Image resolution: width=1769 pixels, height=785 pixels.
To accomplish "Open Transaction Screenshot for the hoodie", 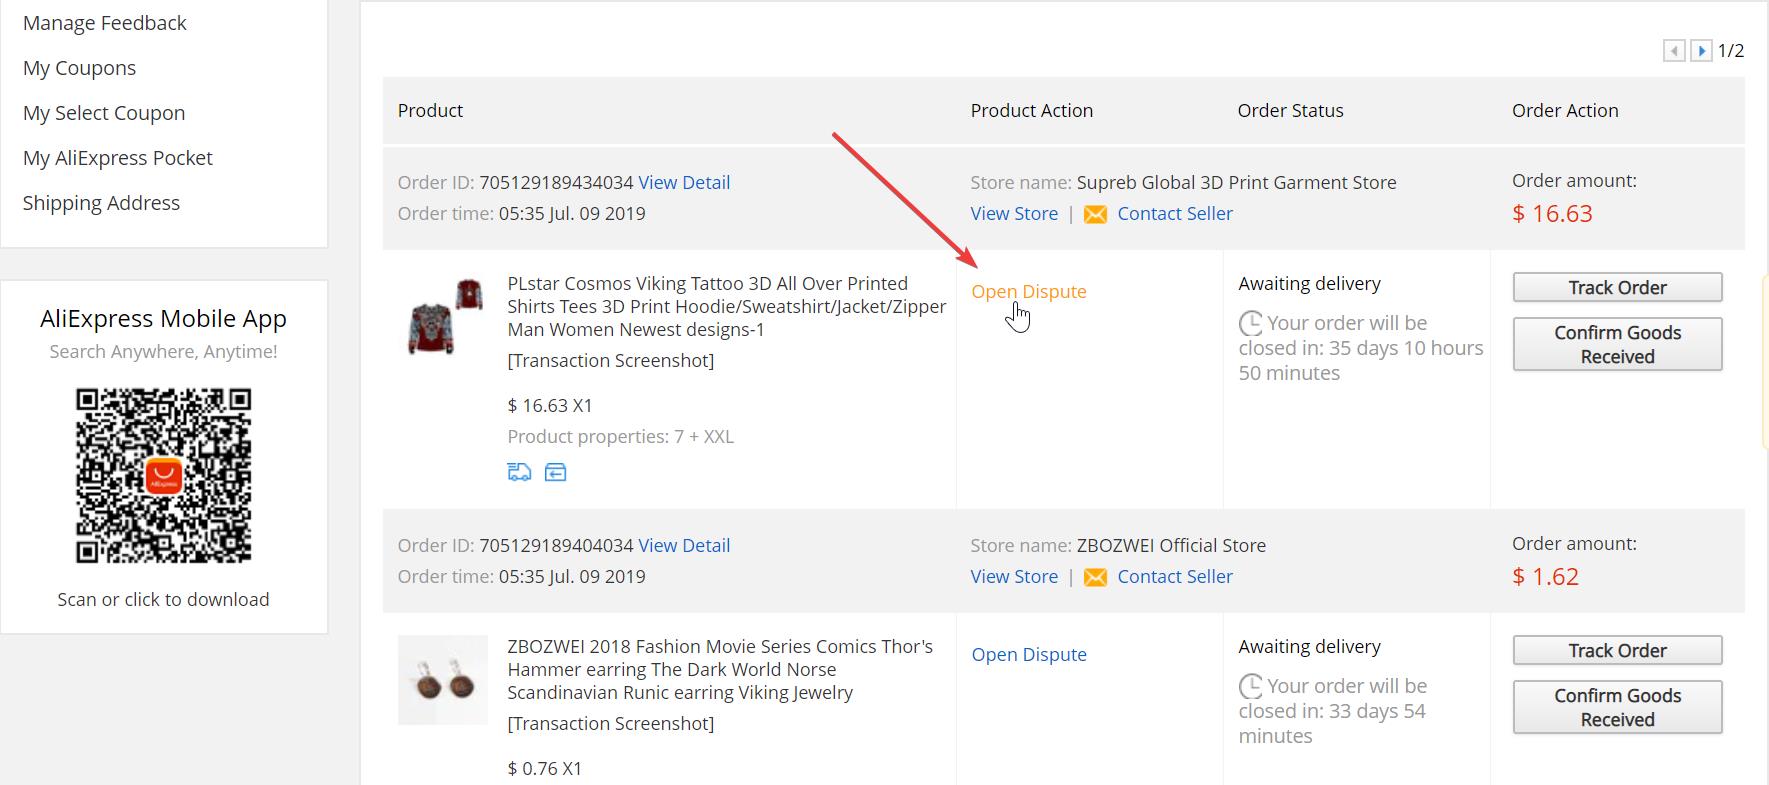I will (x=610, y=361).
